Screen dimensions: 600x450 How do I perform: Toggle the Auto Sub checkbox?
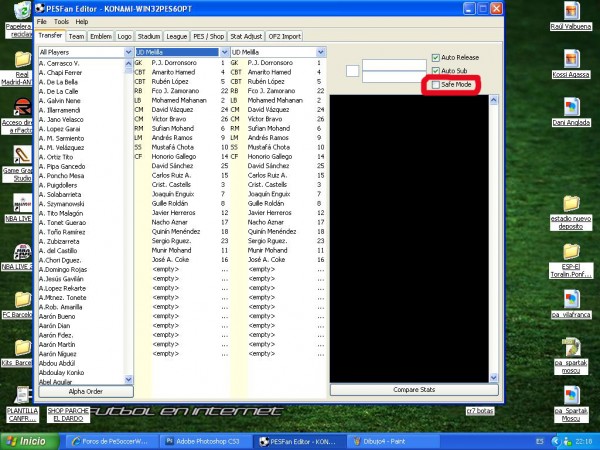(435, 71)
